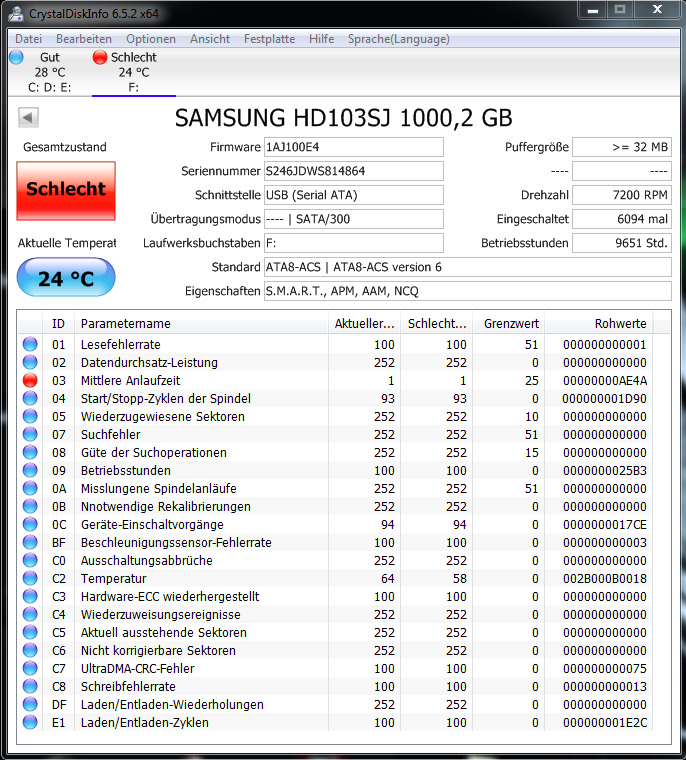Select the Mittlere Anlaufzeit parameter name
686x760 pixels.
point(130,380)
